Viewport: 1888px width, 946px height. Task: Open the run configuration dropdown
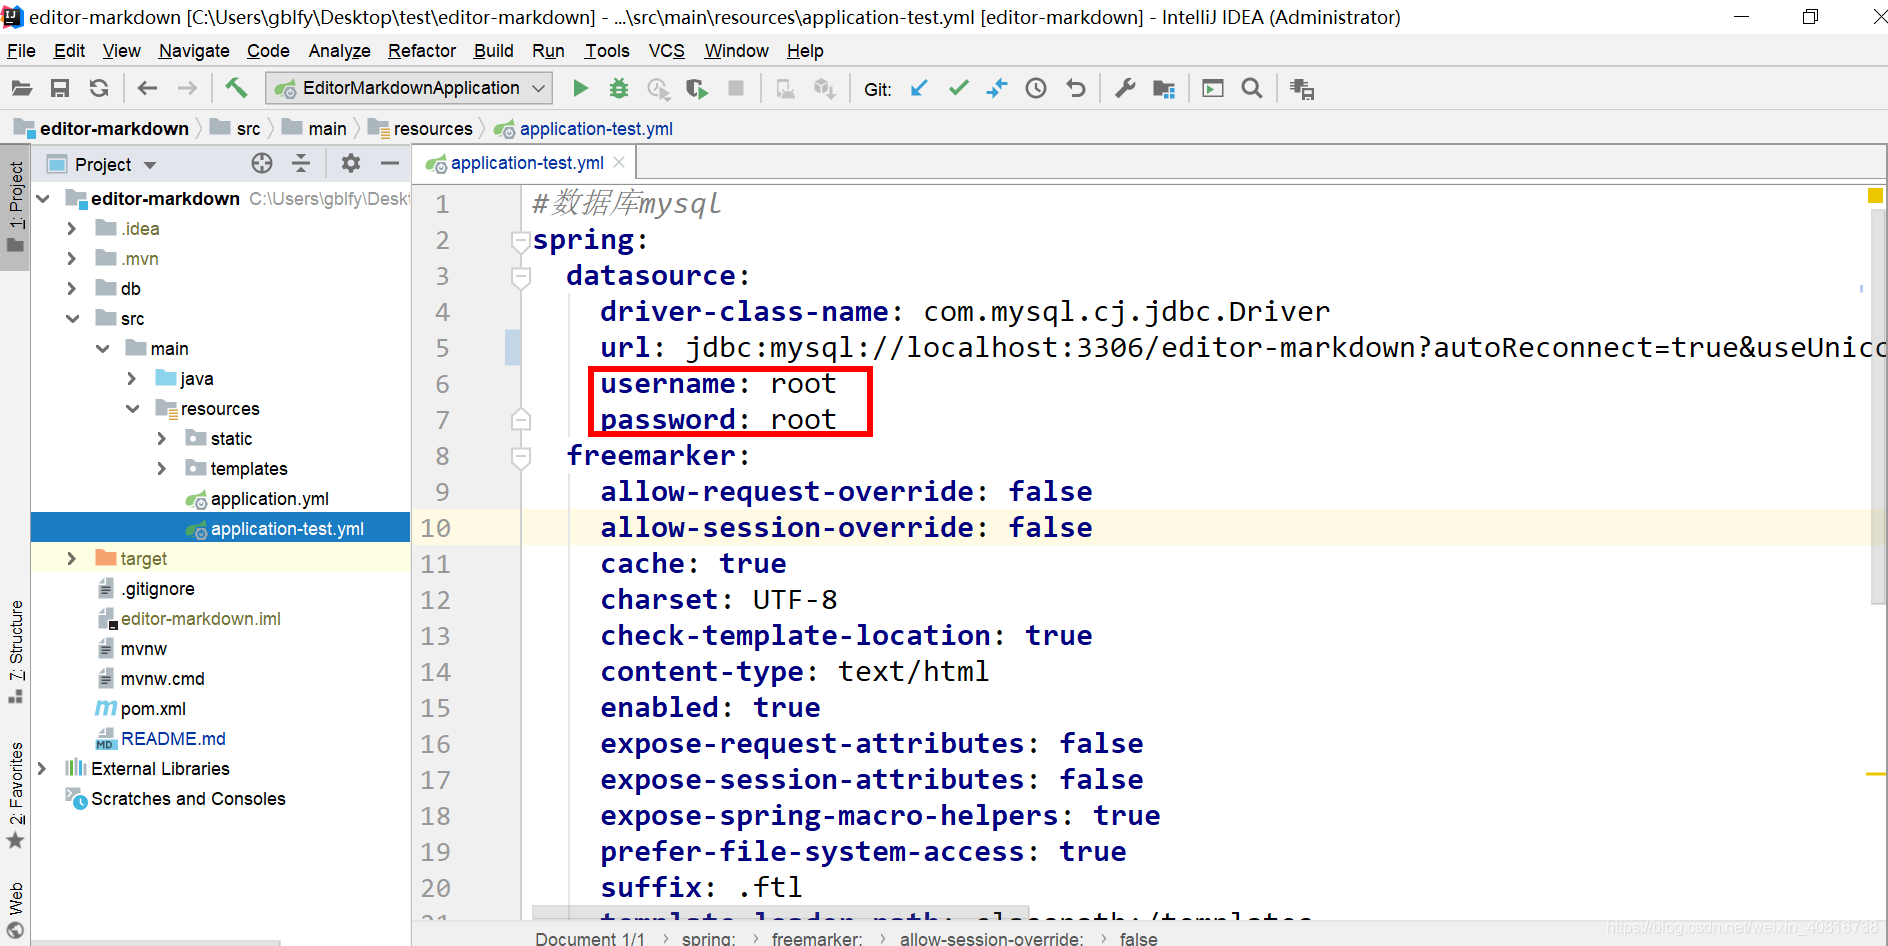[409, 88]
